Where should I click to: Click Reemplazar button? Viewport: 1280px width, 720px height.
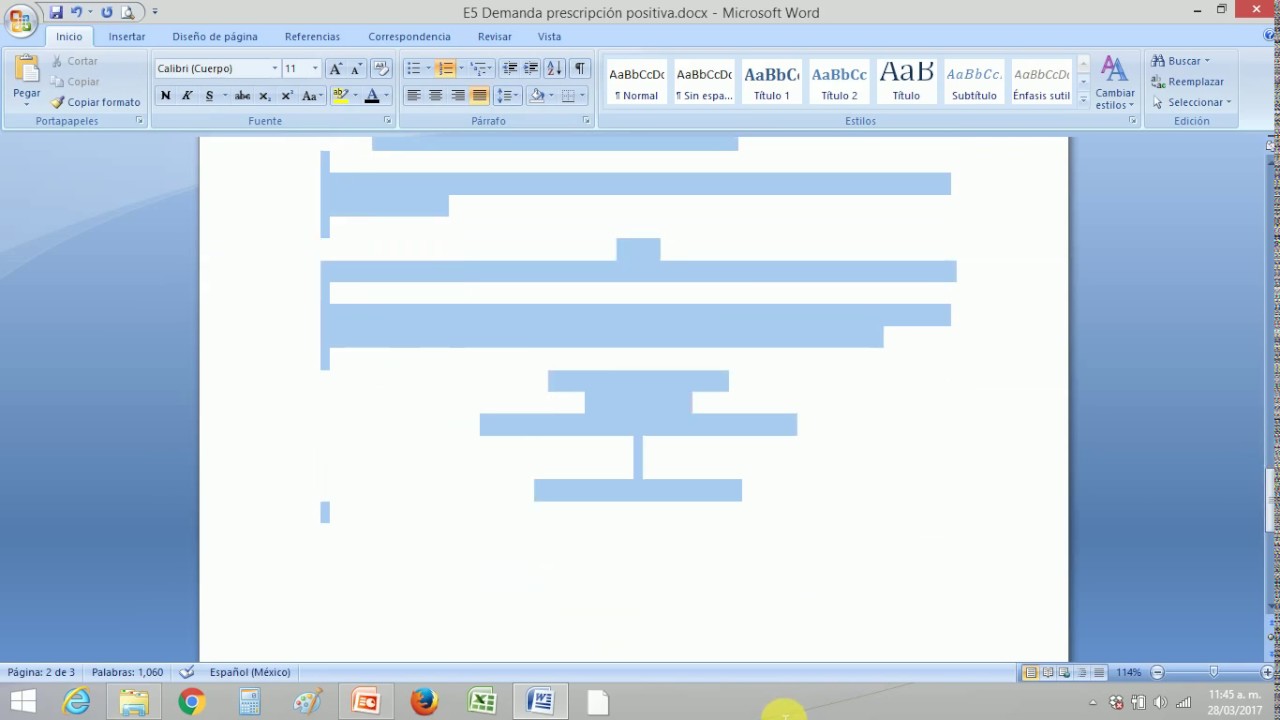[1188, 82]
